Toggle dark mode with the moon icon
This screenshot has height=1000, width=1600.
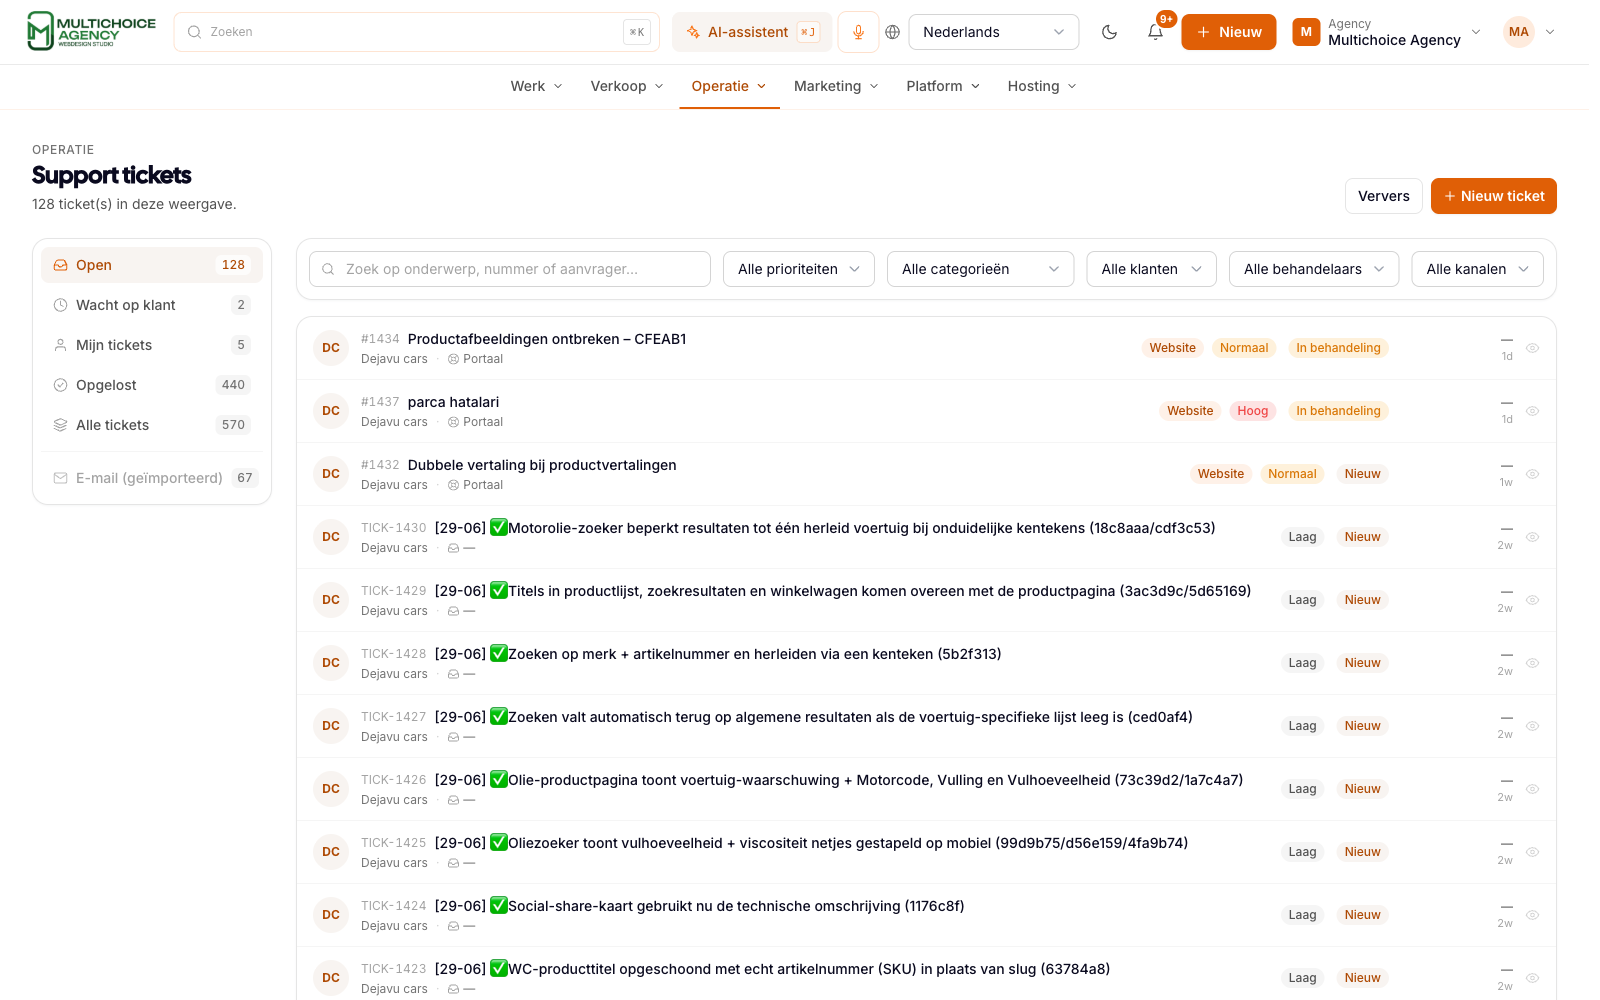pos(1109,32)
